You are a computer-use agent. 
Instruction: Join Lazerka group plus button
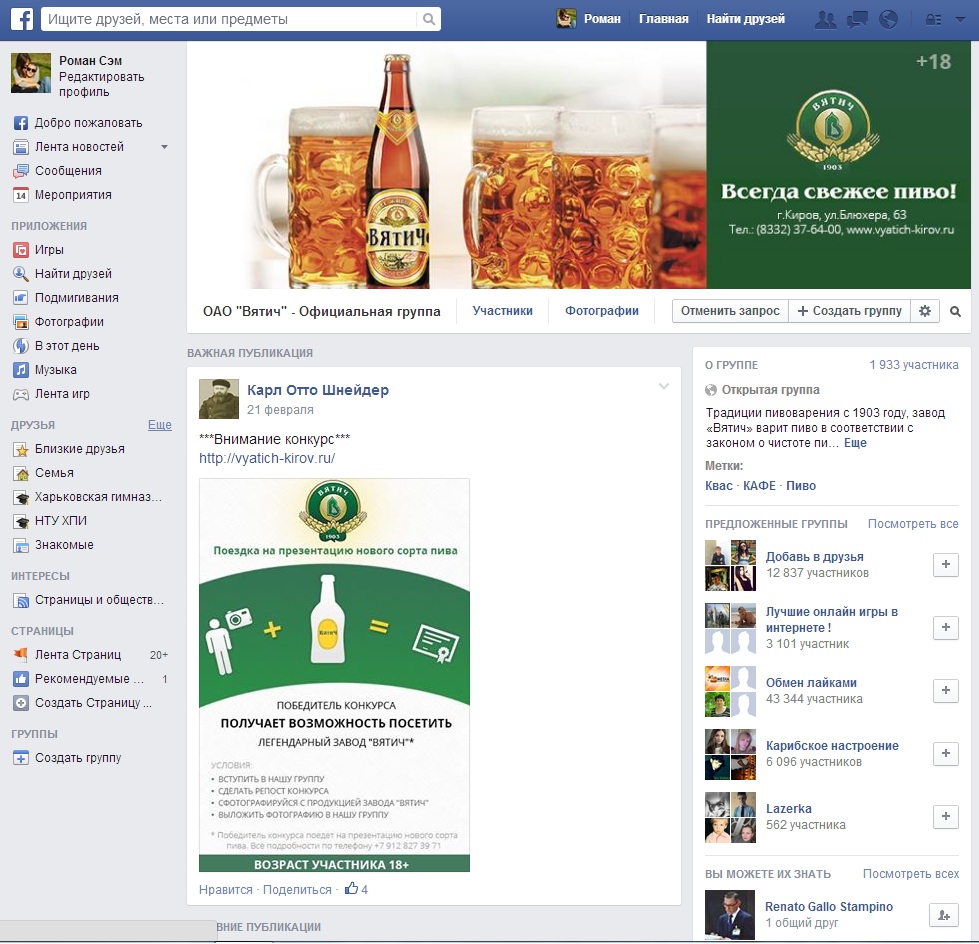click(x=945, y=816)
